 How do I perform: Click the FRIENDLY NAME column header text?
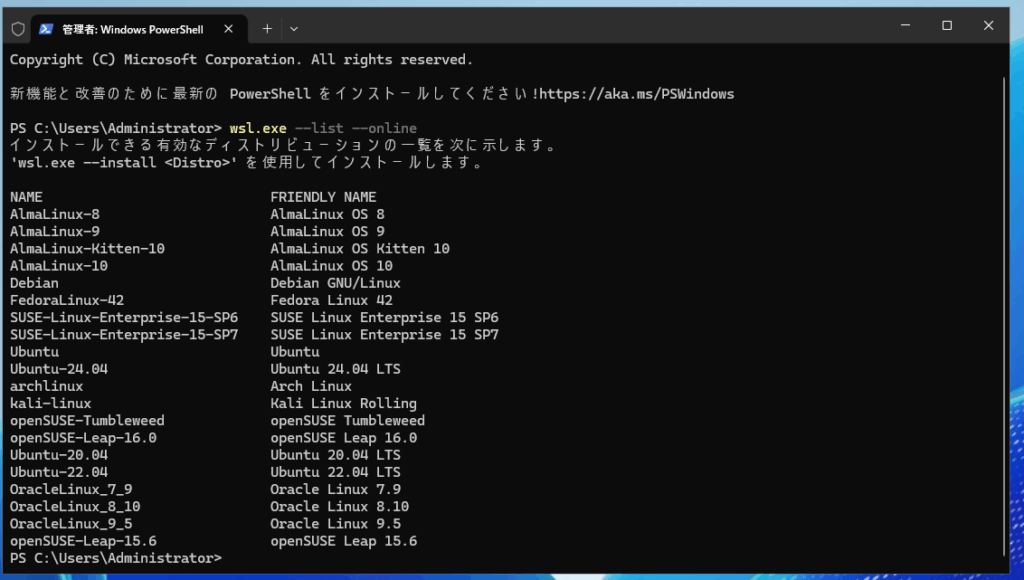323,197
